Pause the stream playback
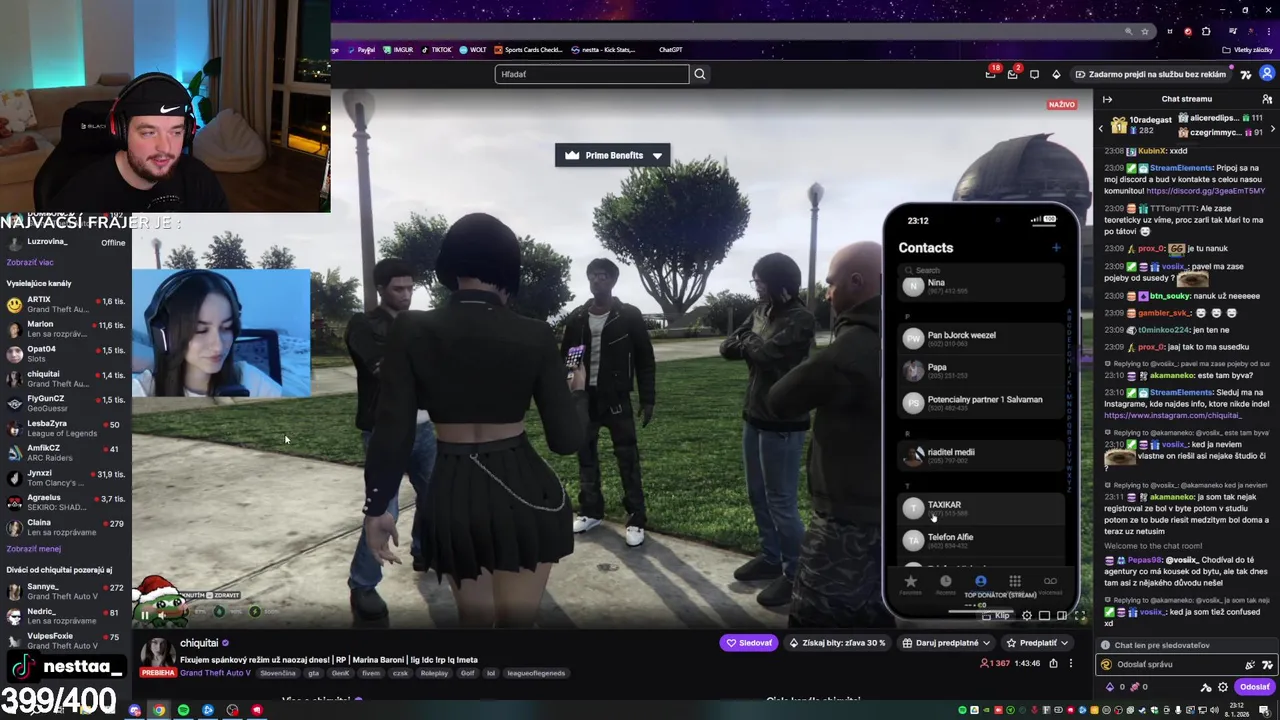Screen dimensions: 1280x720 (144, 615)
